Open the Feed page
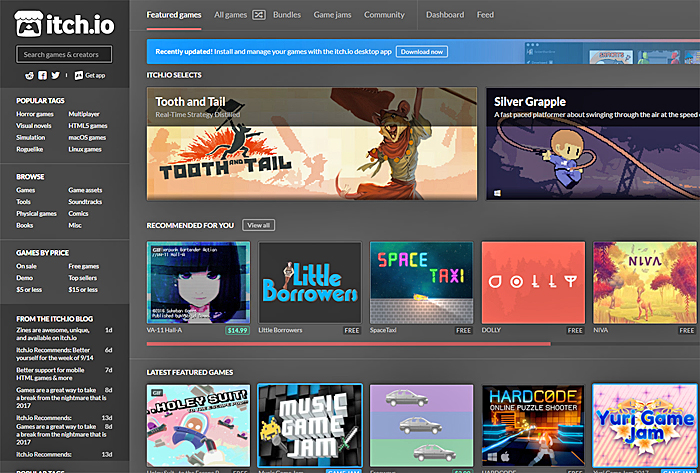This screenshot has width=700, height=473. click(485, 15)
